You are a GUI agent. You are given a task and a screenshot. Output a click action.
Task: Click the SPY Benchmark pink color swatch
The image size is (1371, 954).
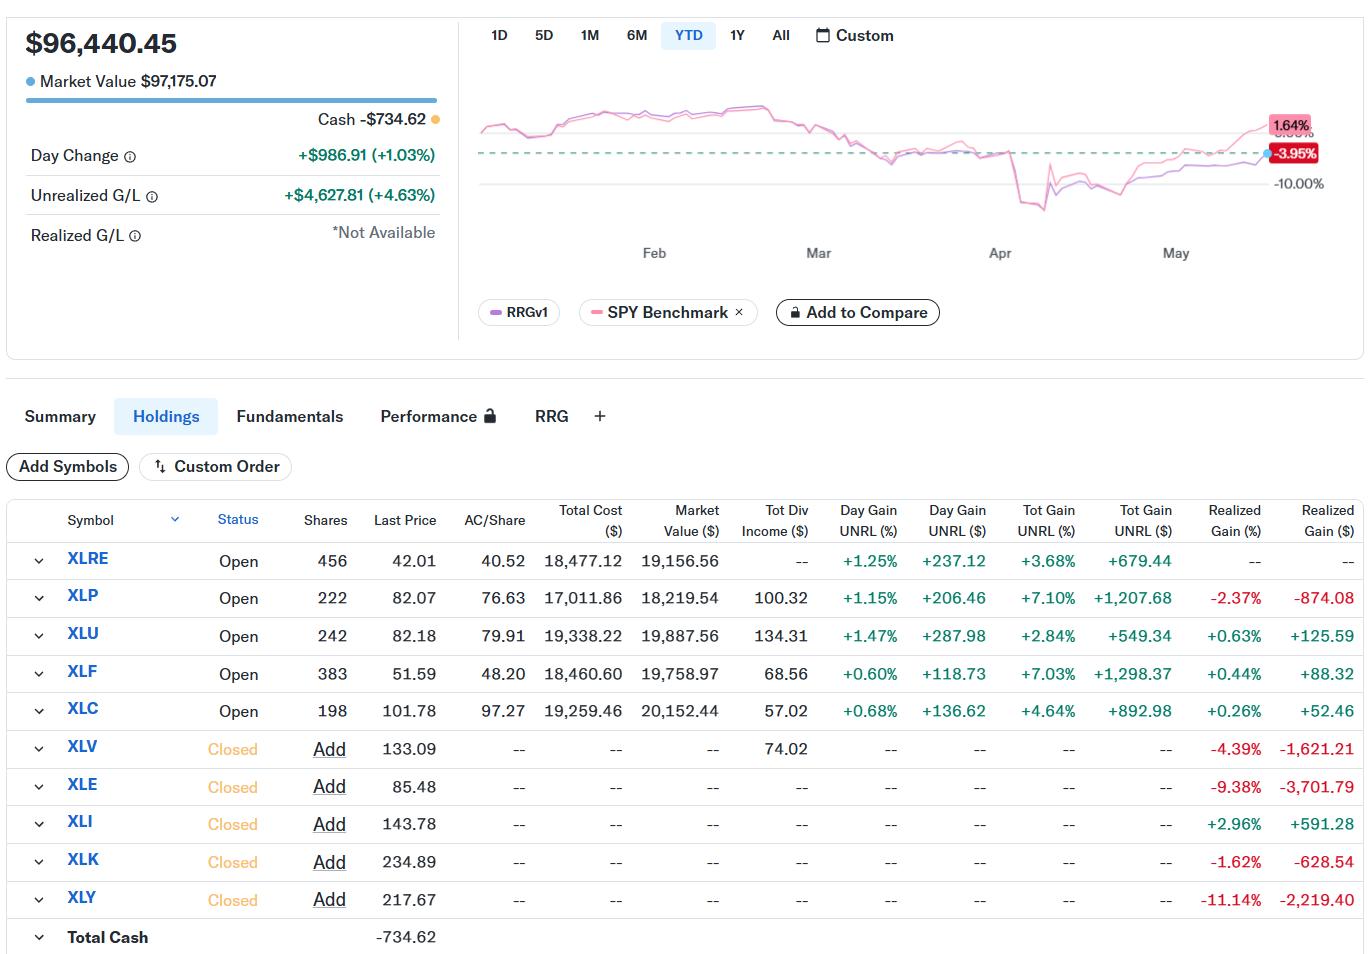[x=596, y=312]
